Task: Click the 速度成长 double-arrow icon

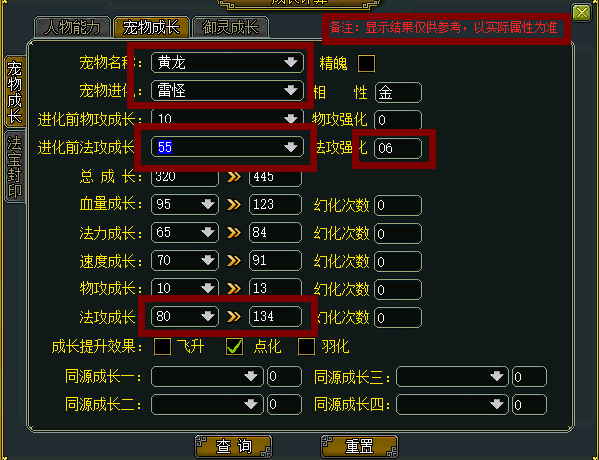Action: pyautogui.click(x=234, y=261)
